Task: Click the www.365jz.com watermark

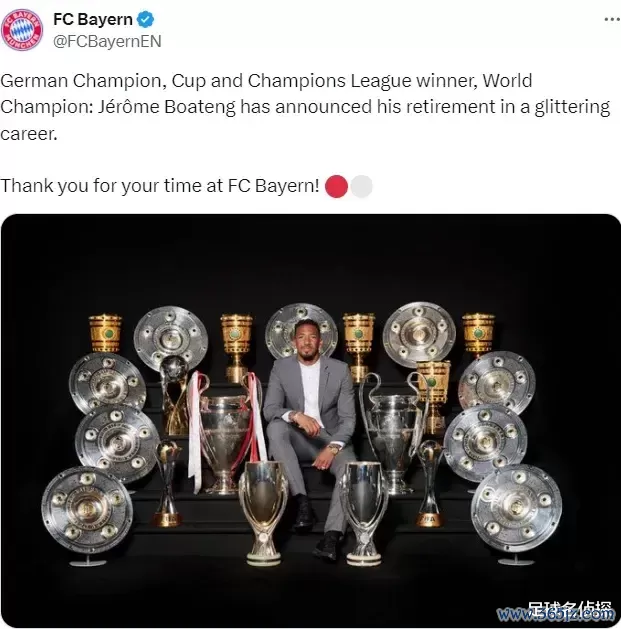Action: pyautogui.click(x=556, y=614)
